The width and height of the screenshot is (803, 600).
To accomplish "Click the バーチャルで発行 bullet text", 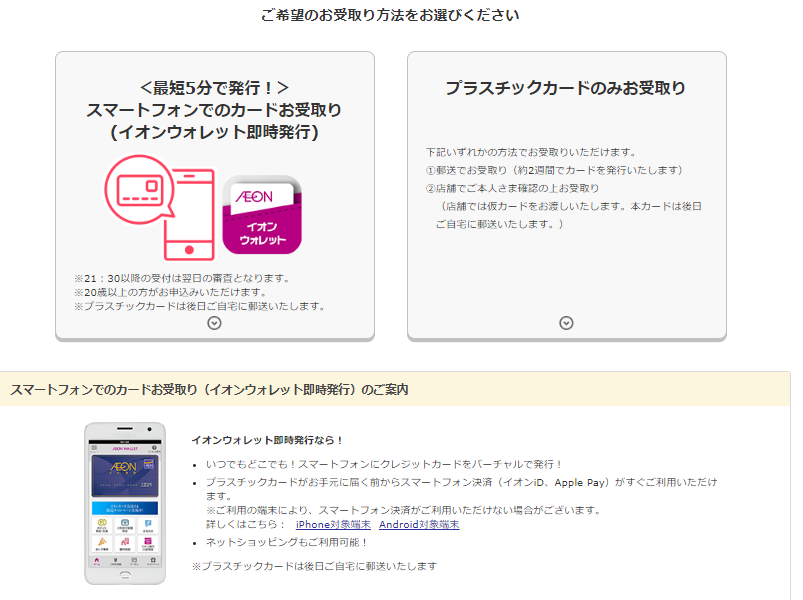I will [384, 464].
